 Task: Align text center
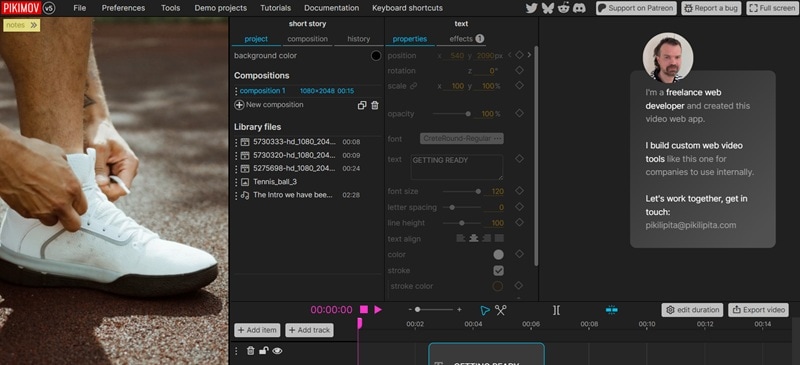473,238
